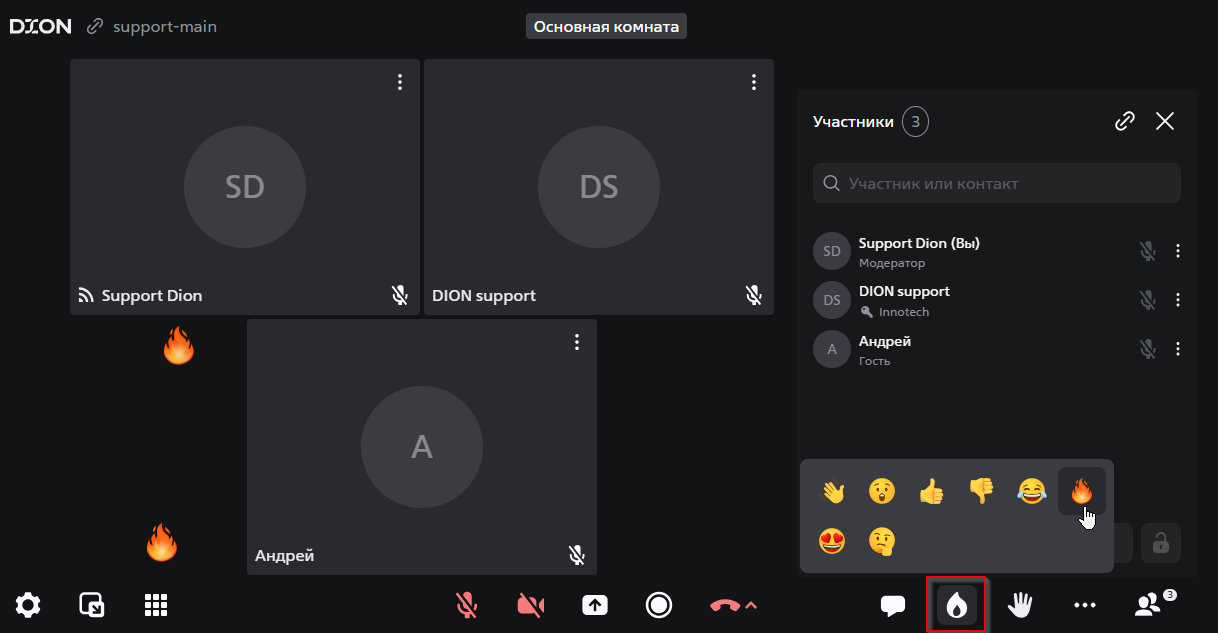
Task: Close the Участники participants panel
Action: point(1165,121)
